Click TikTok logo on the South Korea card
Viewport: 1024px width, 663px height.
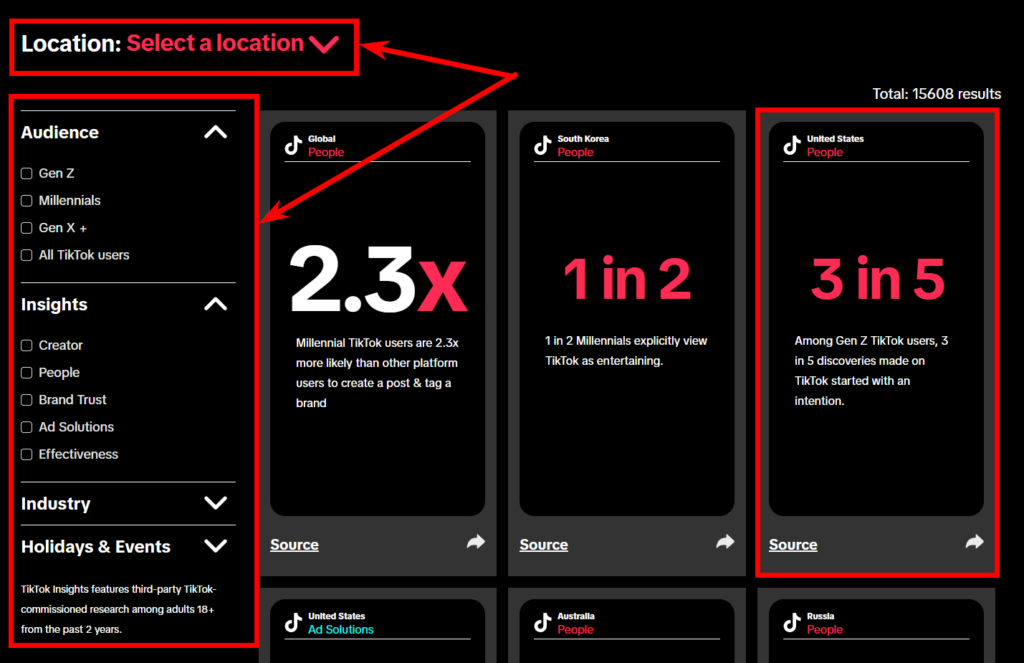pyautogui.click(x=543, y=145)
